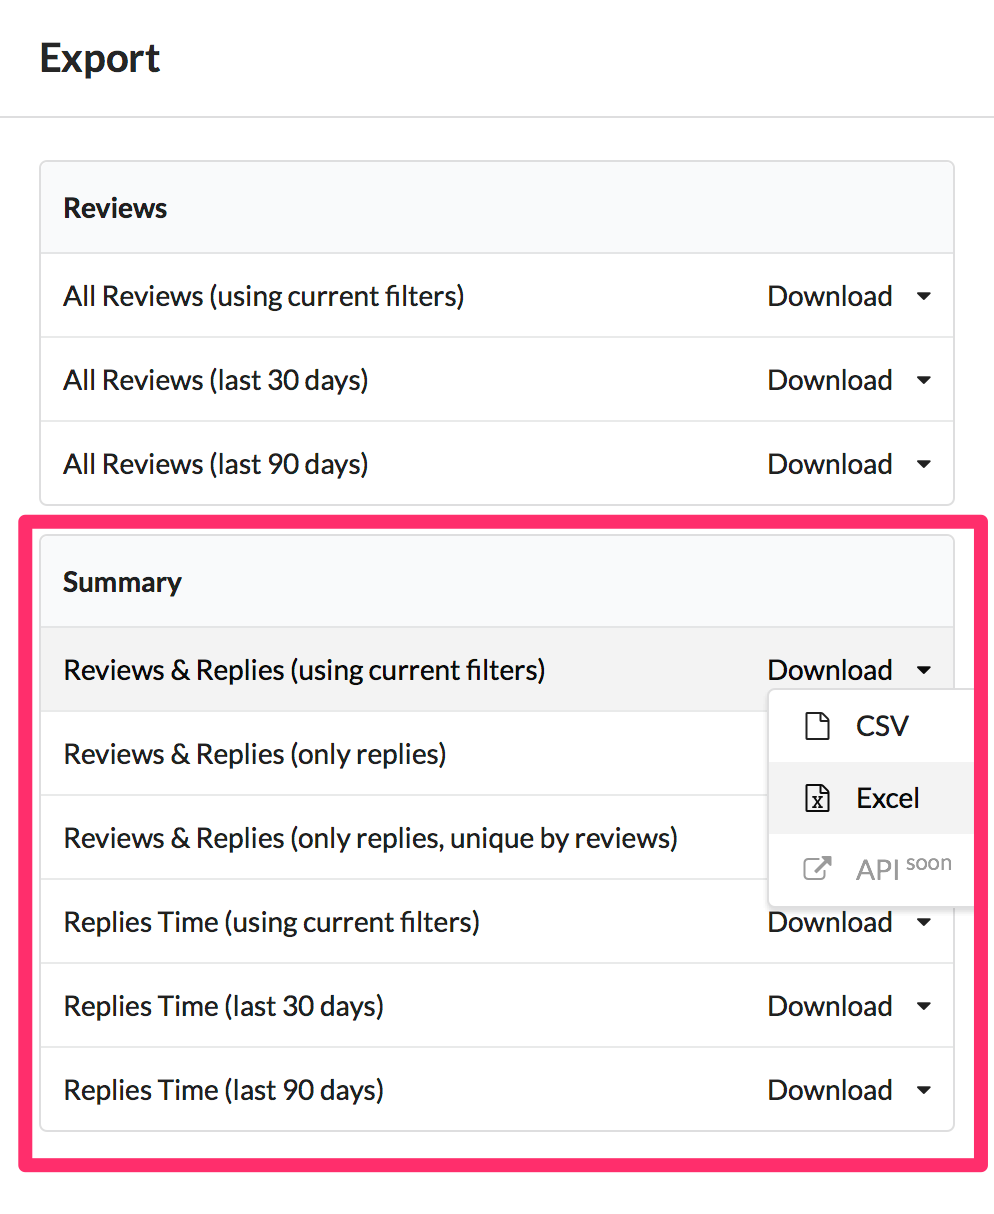Screen dimensions: 994x1214
Task: Click Download text for Replies Time (using current filters)
Action: (829, 924)
